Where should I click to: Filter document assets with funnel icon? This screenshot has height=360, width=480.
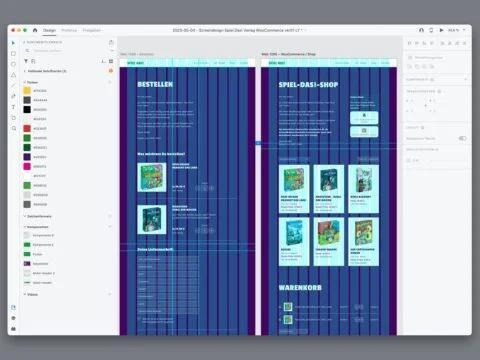tap(26, 61)
